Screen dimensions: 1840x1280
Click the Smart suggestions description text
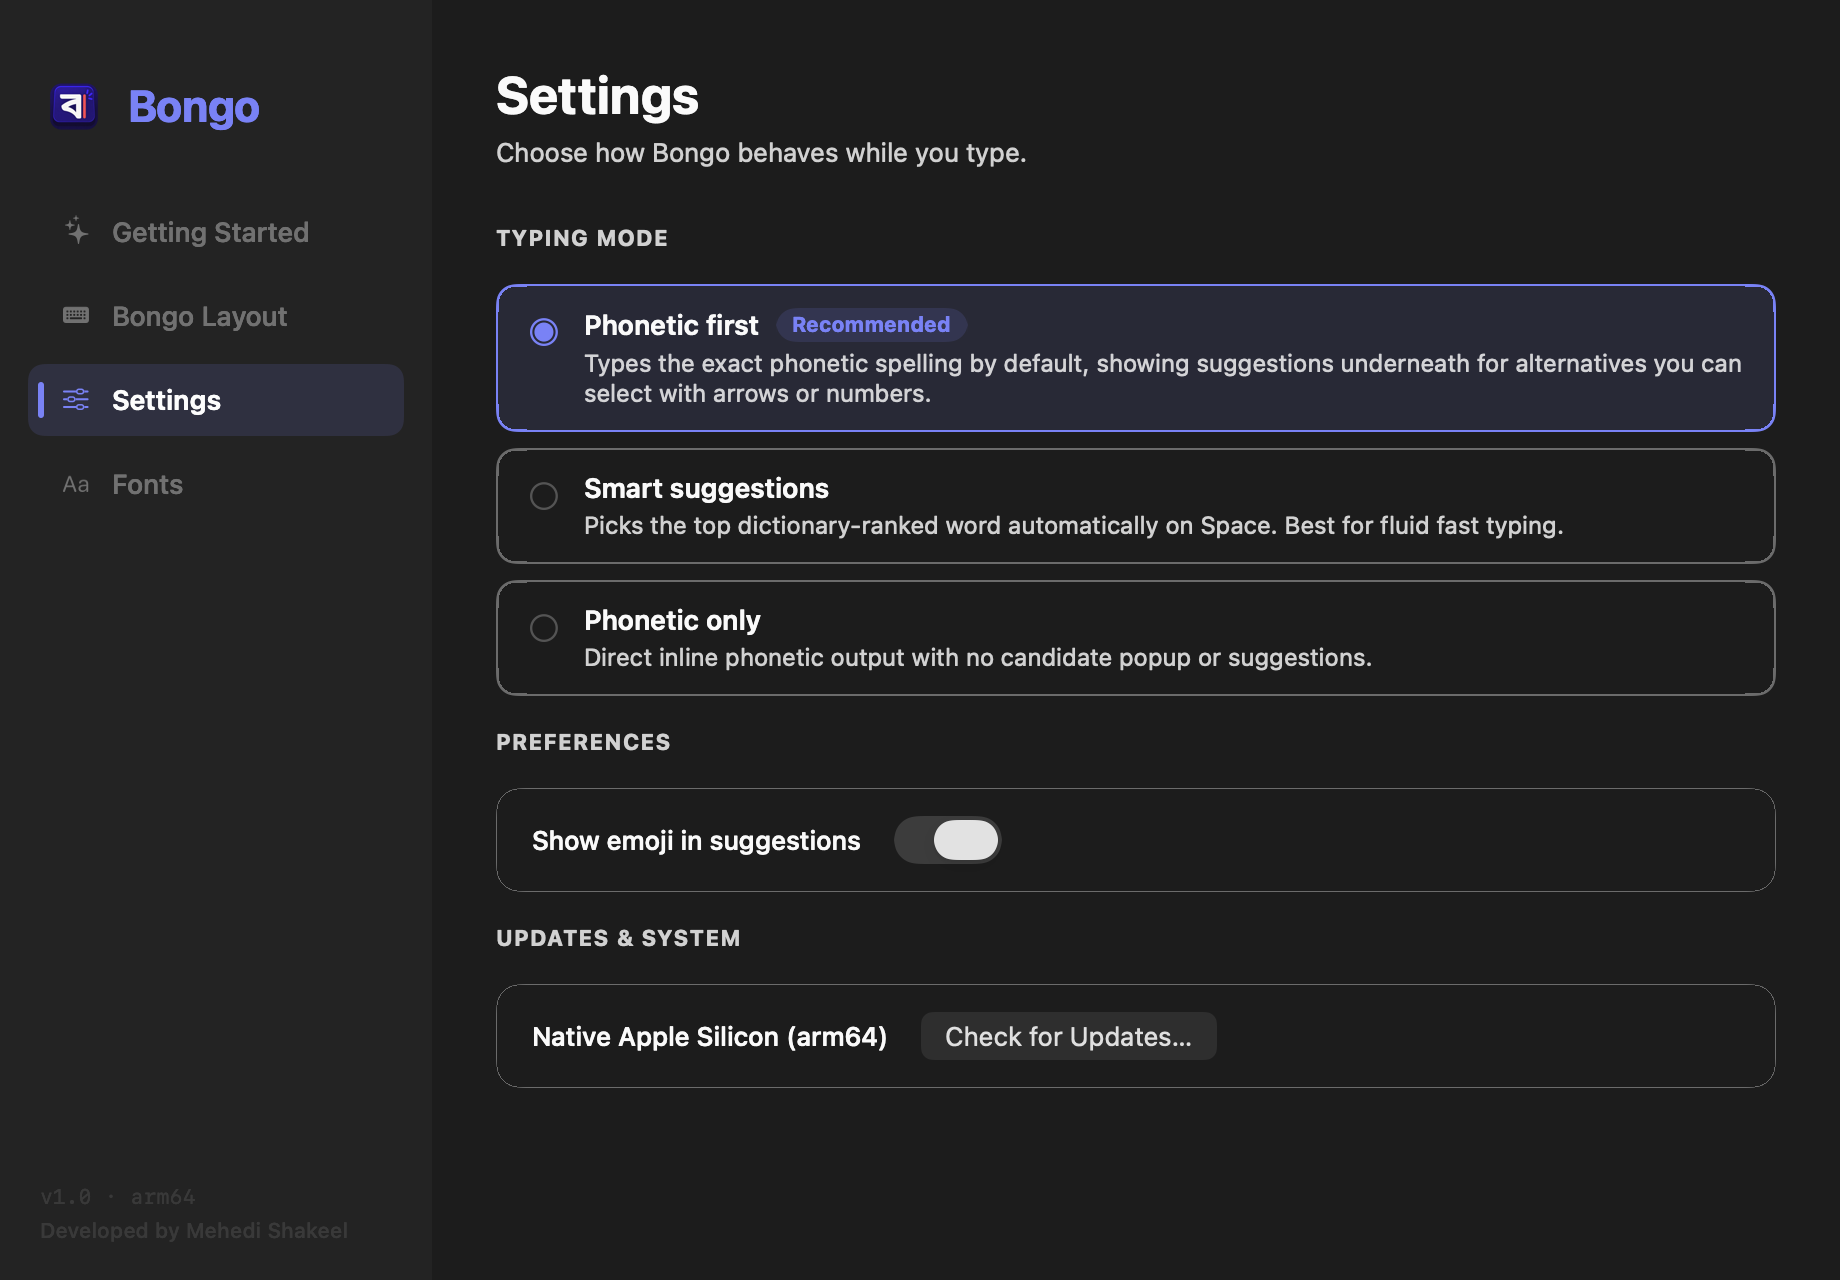coord(1073,526)
